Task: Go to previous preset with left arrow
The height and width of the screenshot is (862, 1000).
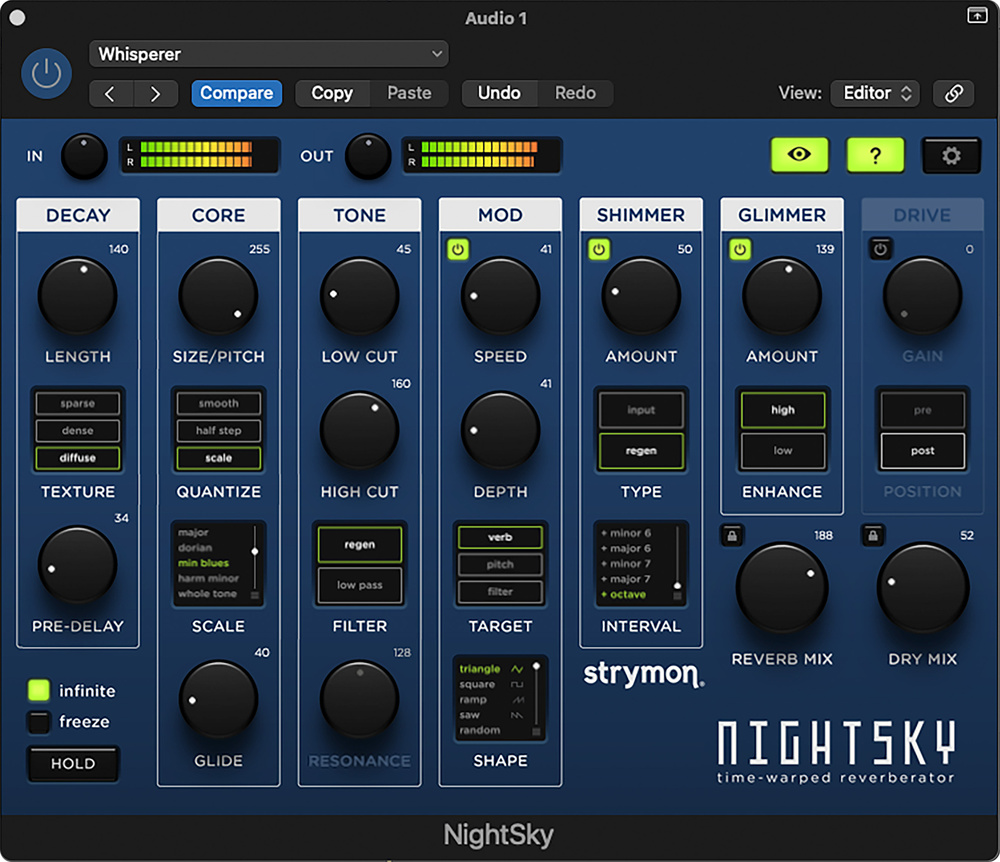Action: [x=111, y=93]
